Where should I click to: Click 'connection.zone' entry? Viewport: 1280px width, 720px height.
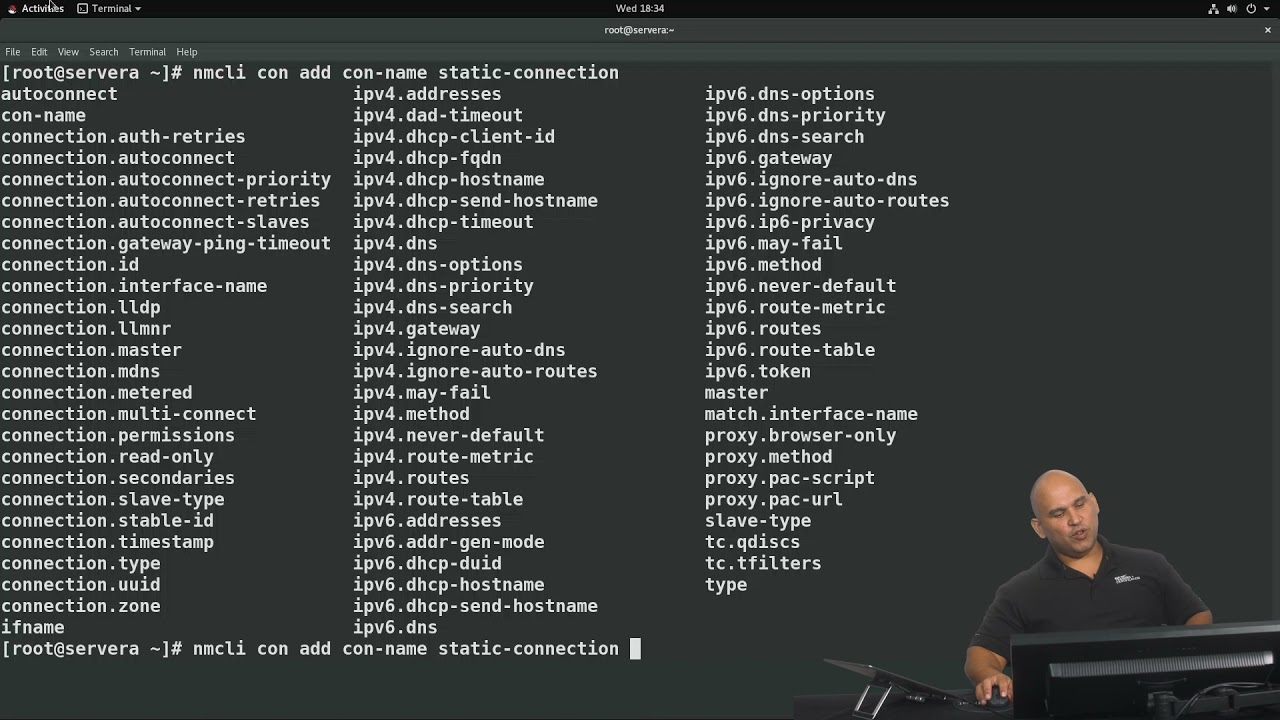(x=80, y=606)
